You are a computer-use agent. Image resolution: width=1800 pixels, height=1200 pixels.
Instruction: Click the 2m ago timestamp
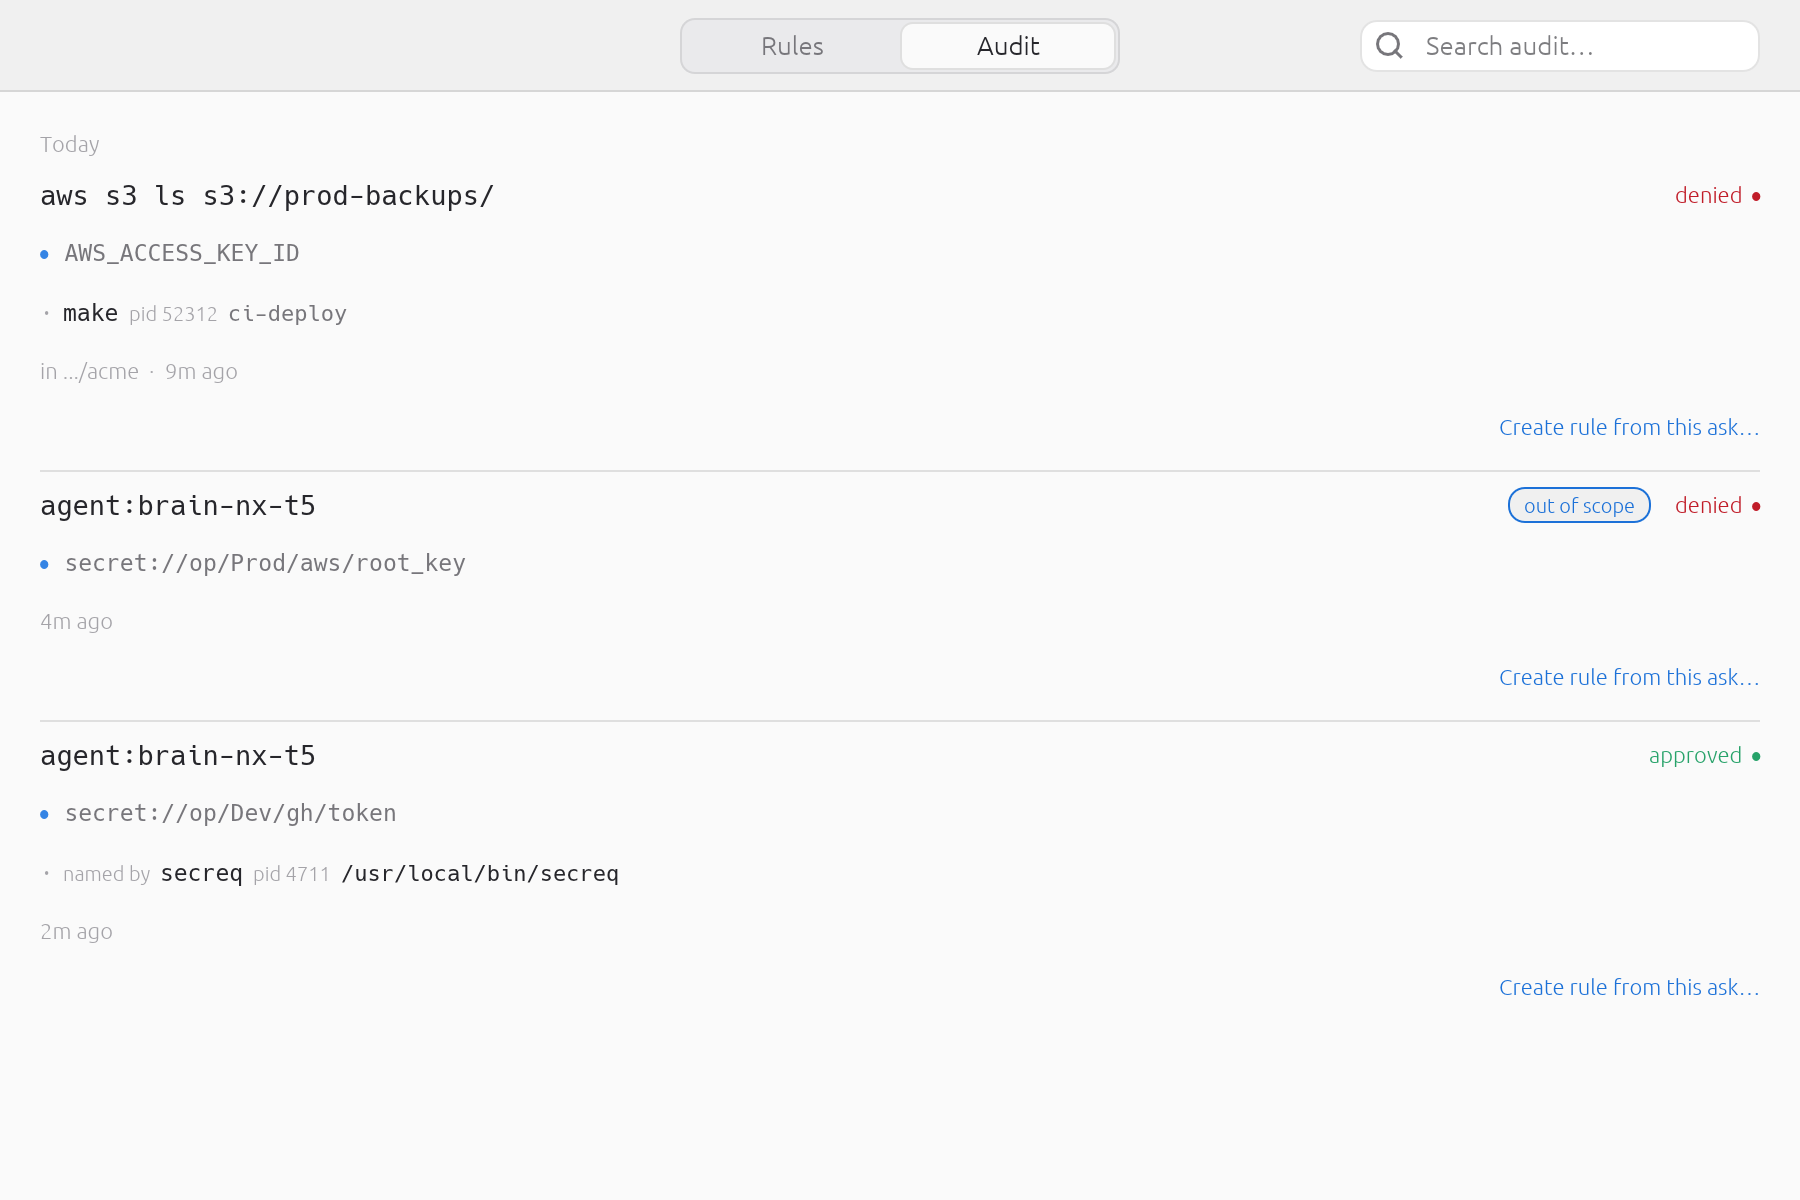pos(76,931)
